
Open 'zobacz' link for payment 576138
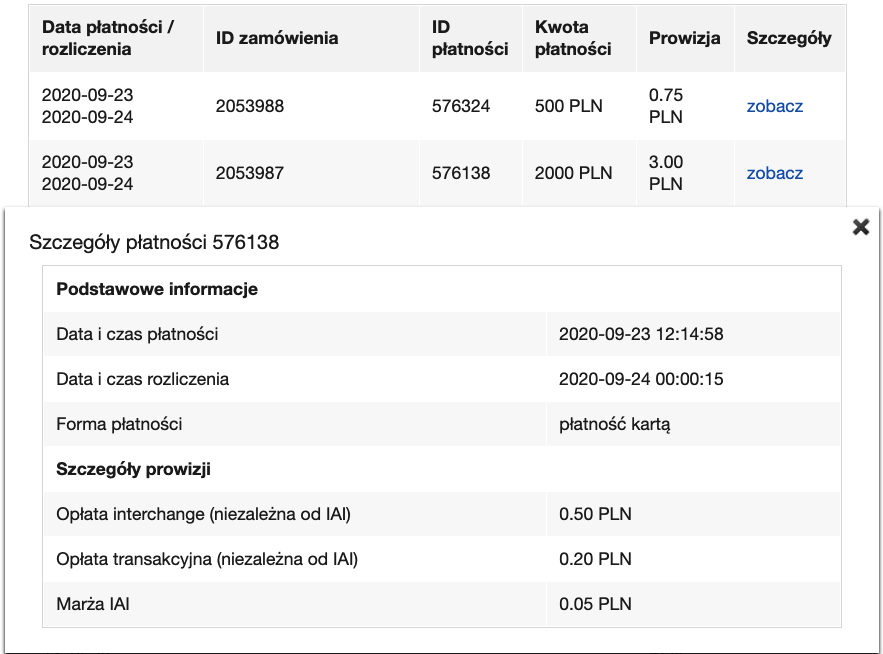pyautogui.click(x=774, y=173)
